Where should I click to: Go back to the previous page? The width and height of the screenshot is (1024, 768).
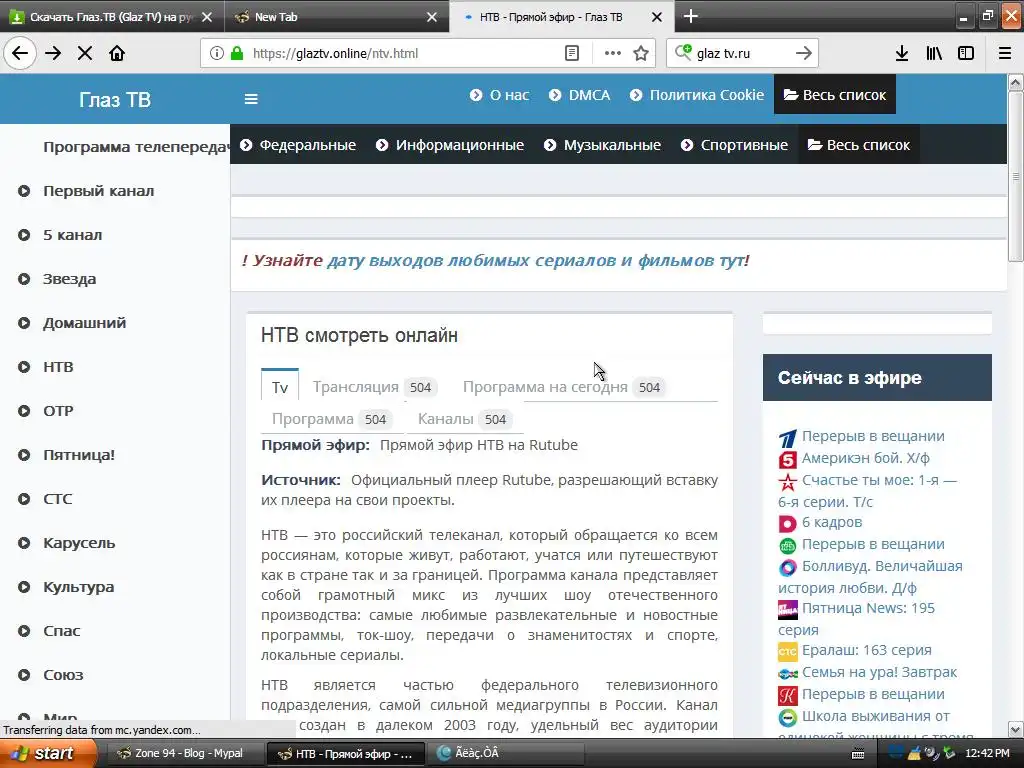[20, 53]
